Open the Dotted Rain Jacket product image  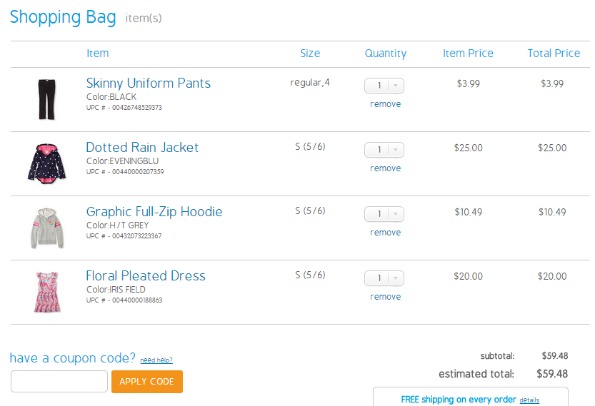(47, 164)
